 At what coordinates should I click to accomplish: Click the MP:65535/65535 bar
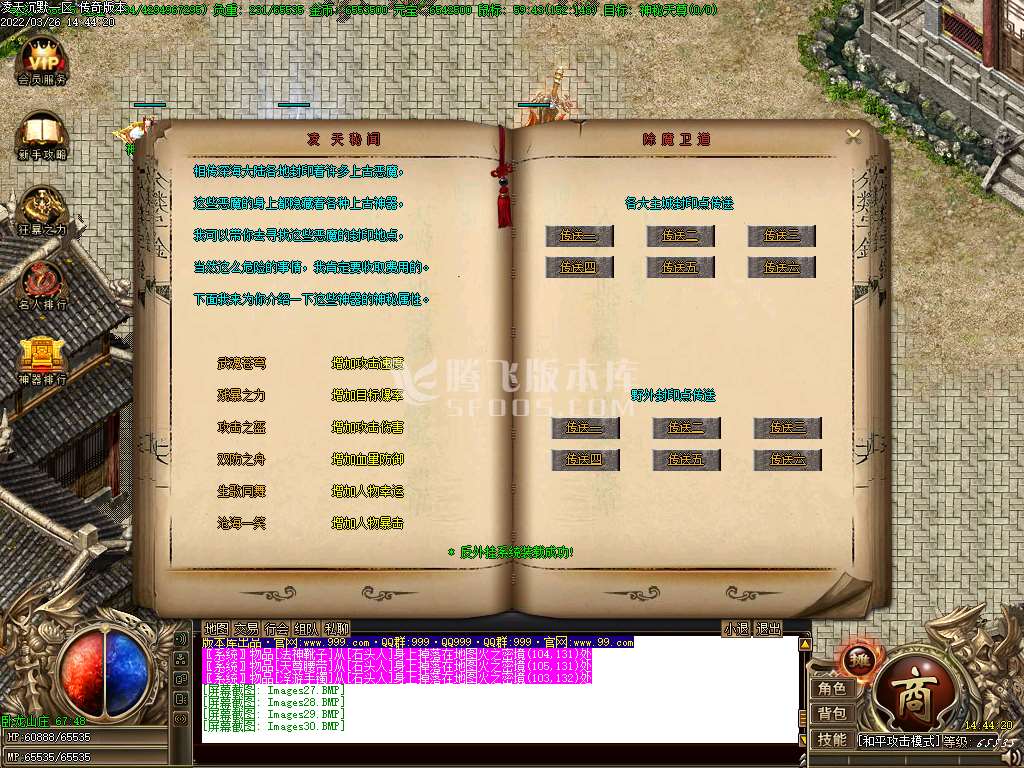(84, 757)
